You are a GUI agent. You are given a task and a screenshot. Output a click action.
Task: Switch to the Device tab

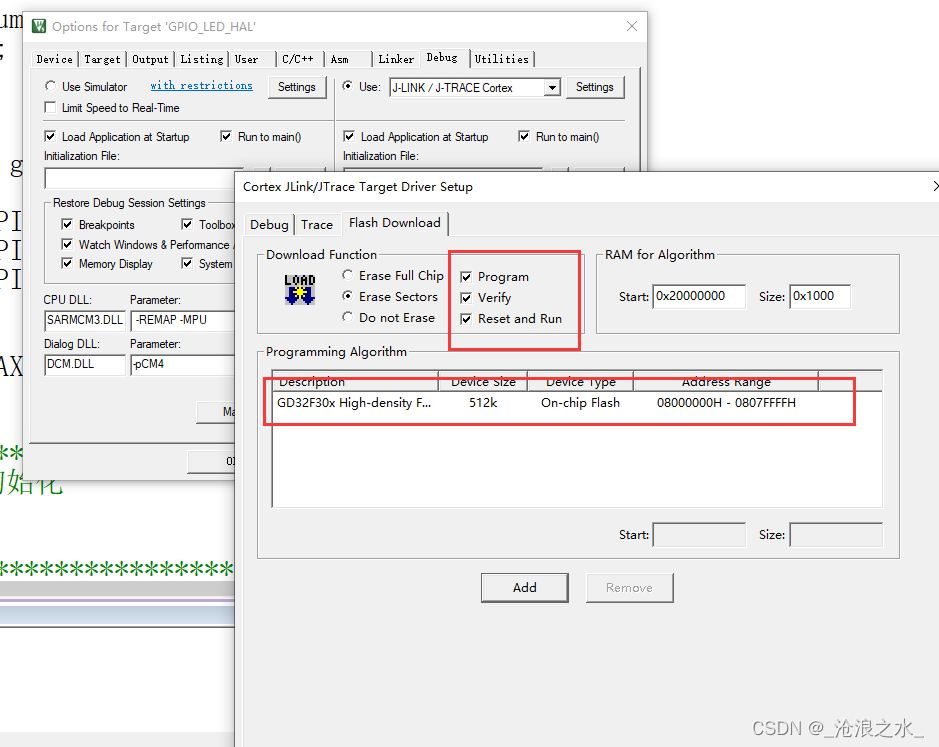(x=54, y=59)
